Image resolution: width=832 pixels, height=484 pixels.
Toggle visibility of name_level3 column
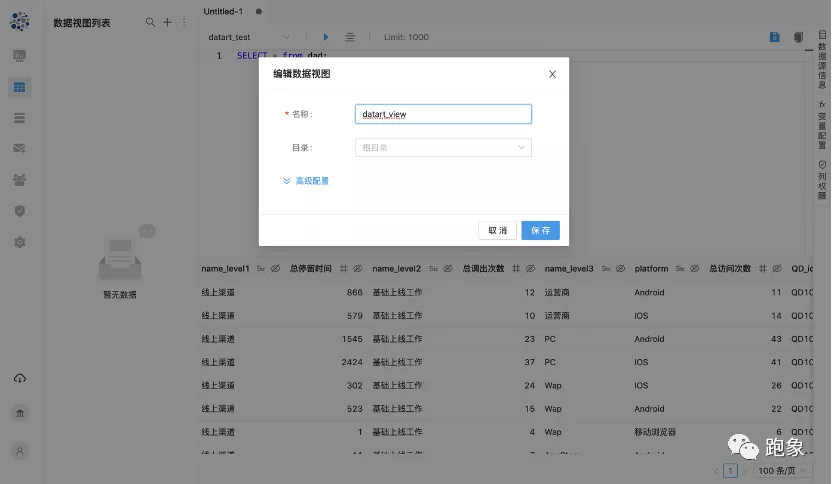point(620,269)
